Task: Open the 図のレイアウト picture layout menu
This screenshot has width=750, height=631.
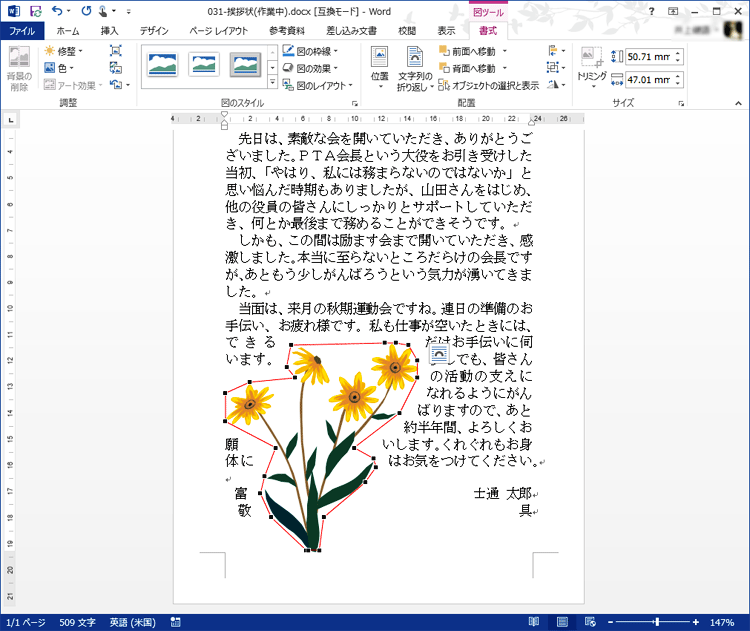Action: 318,86
